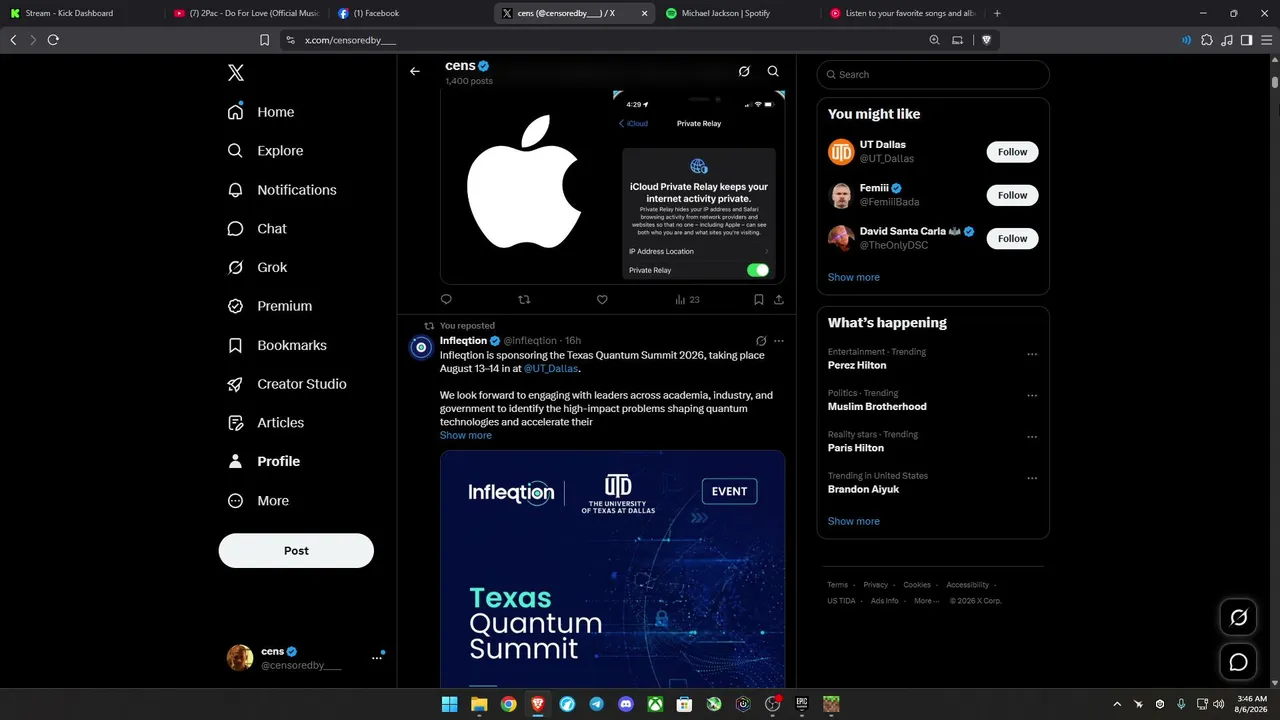Go to Home in X sidebar
1280x720 pixels.
pos(261,112)
